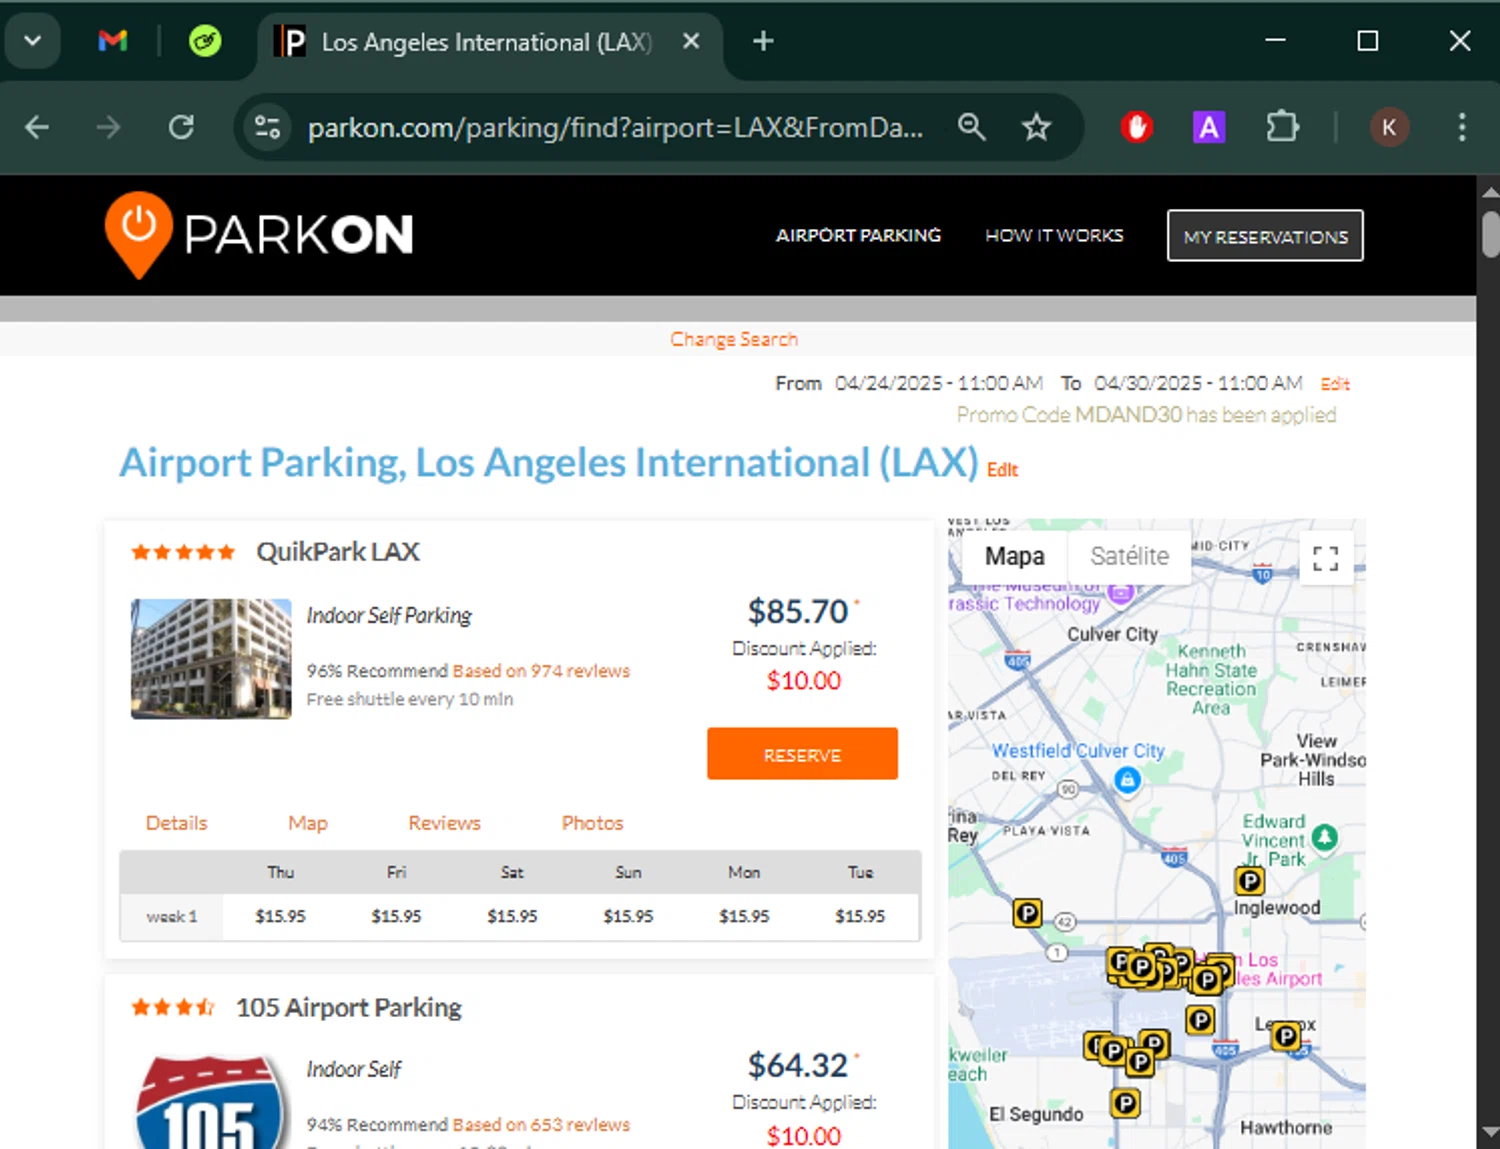Click the parkon.com URL address field

(615, 127)
